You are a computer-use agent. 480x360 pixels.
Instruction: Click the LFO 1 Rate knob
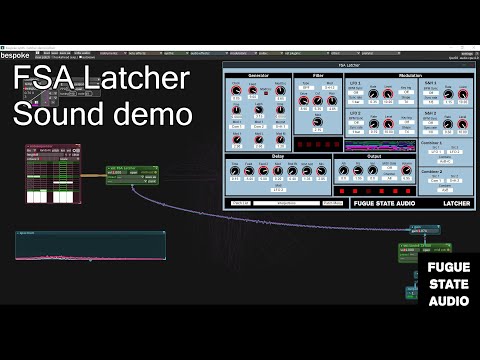[373, 94]
